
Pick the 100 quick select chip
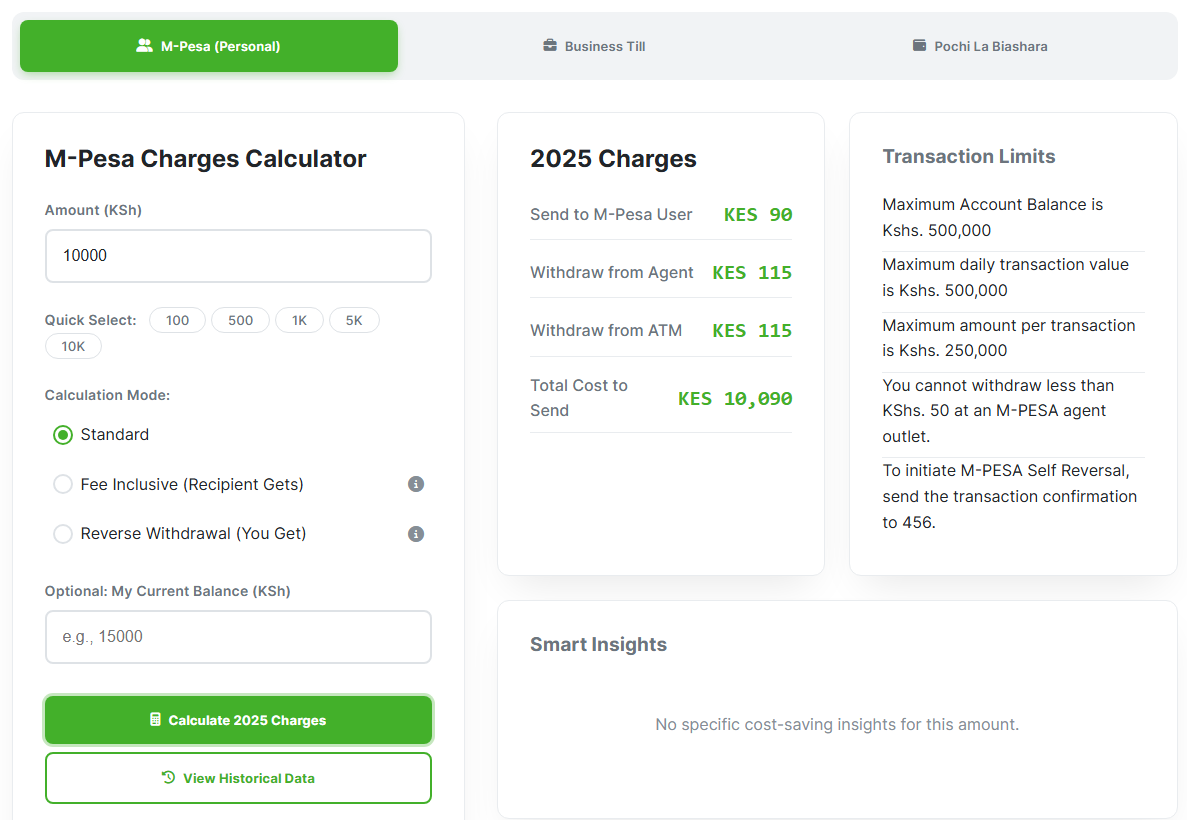(x=177, y=320)
